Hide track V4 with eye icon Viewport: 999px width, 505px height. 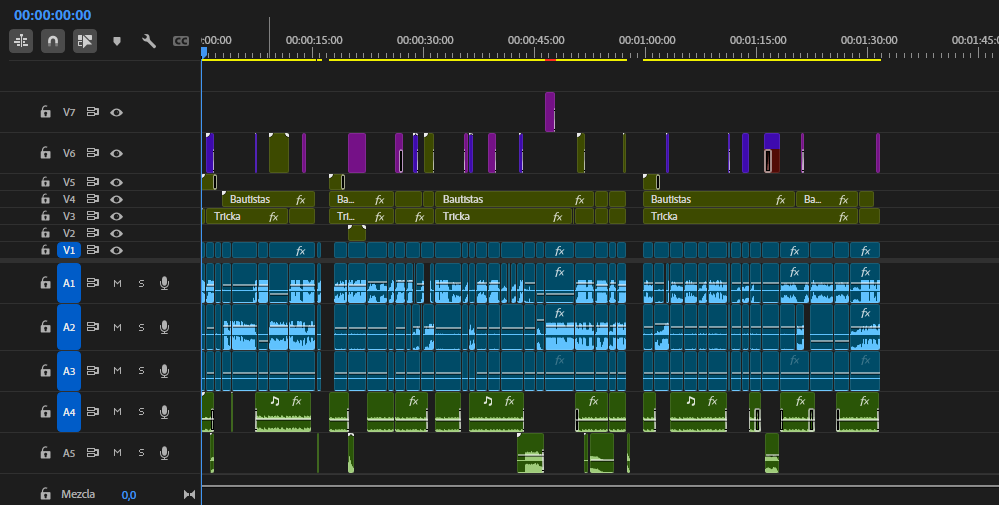pyautogui.click(x=116, y=199)
